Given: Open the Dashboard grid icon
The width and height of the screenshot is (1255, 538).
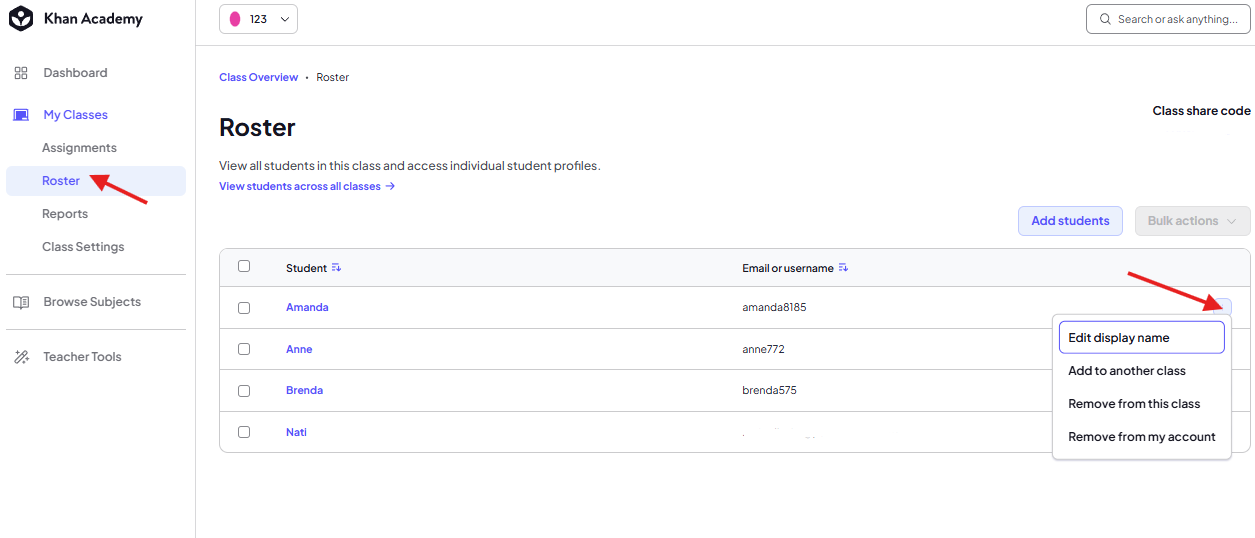Looking at the screenshot, I should tap(21, 73).
